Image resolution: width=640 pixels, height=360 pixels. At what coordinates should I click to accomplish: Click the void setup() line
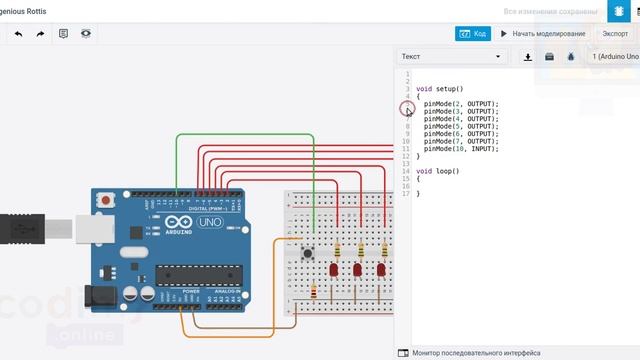tap(440, 89)
